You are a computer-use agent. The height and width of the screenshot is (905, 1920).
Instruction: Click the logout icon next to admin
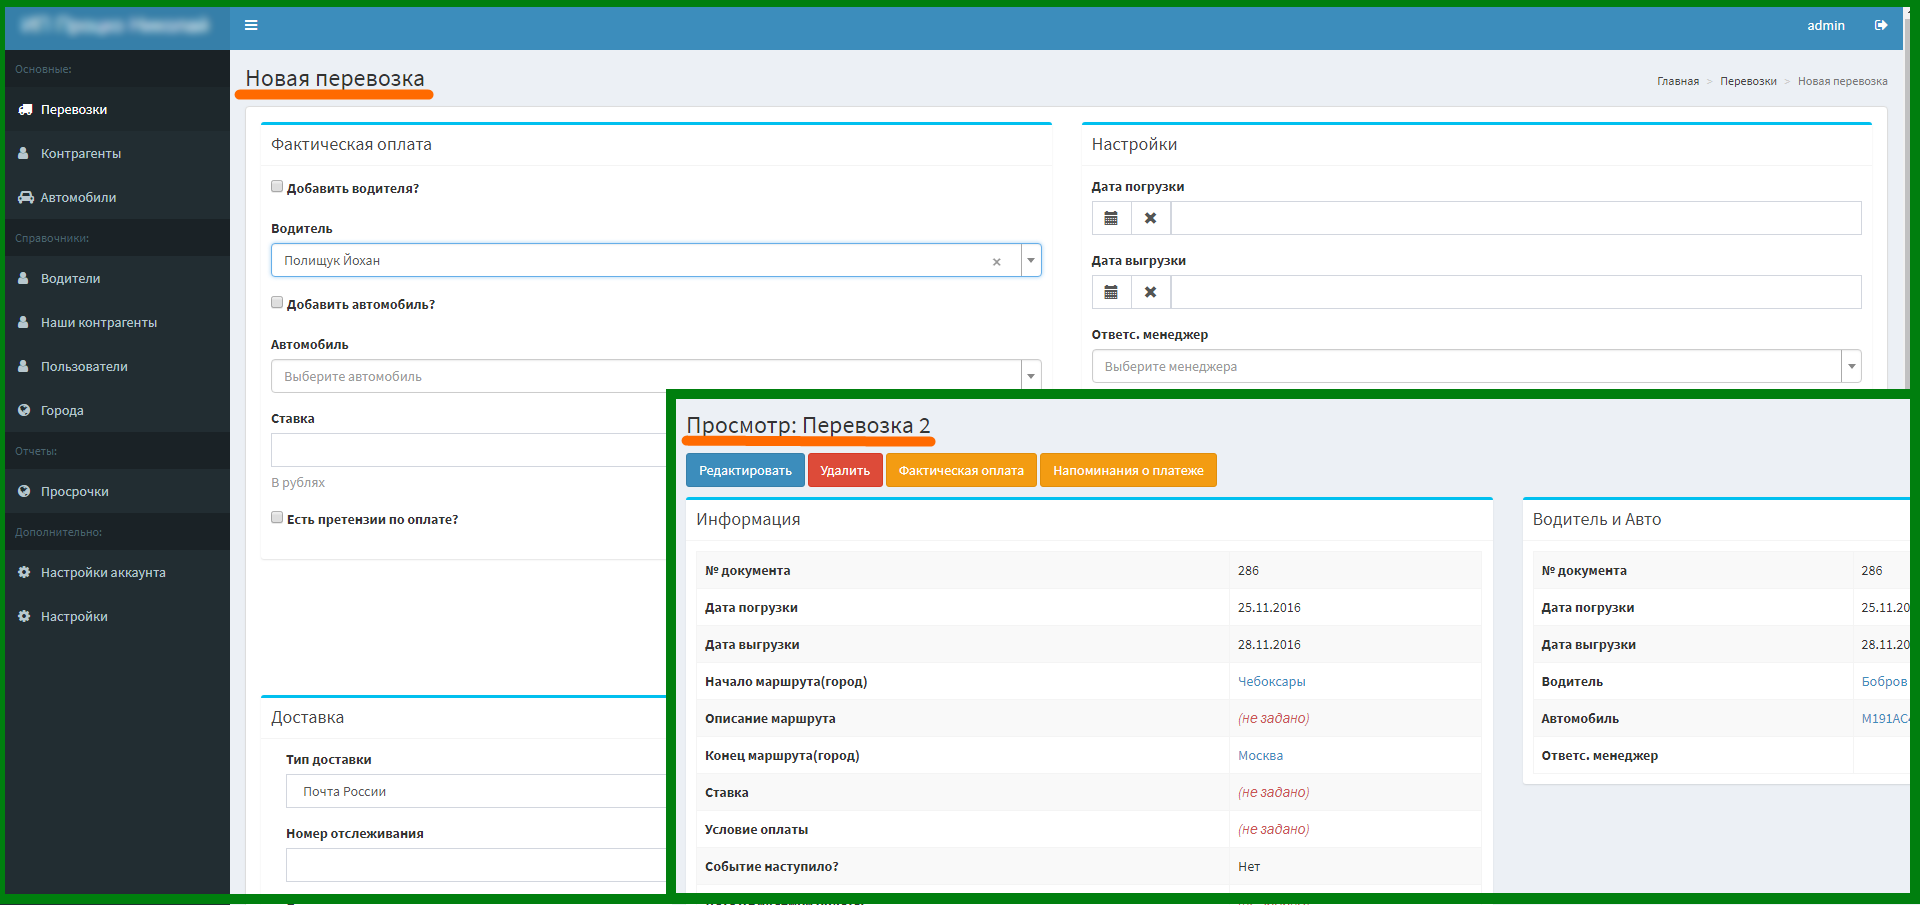point(1881,25)
